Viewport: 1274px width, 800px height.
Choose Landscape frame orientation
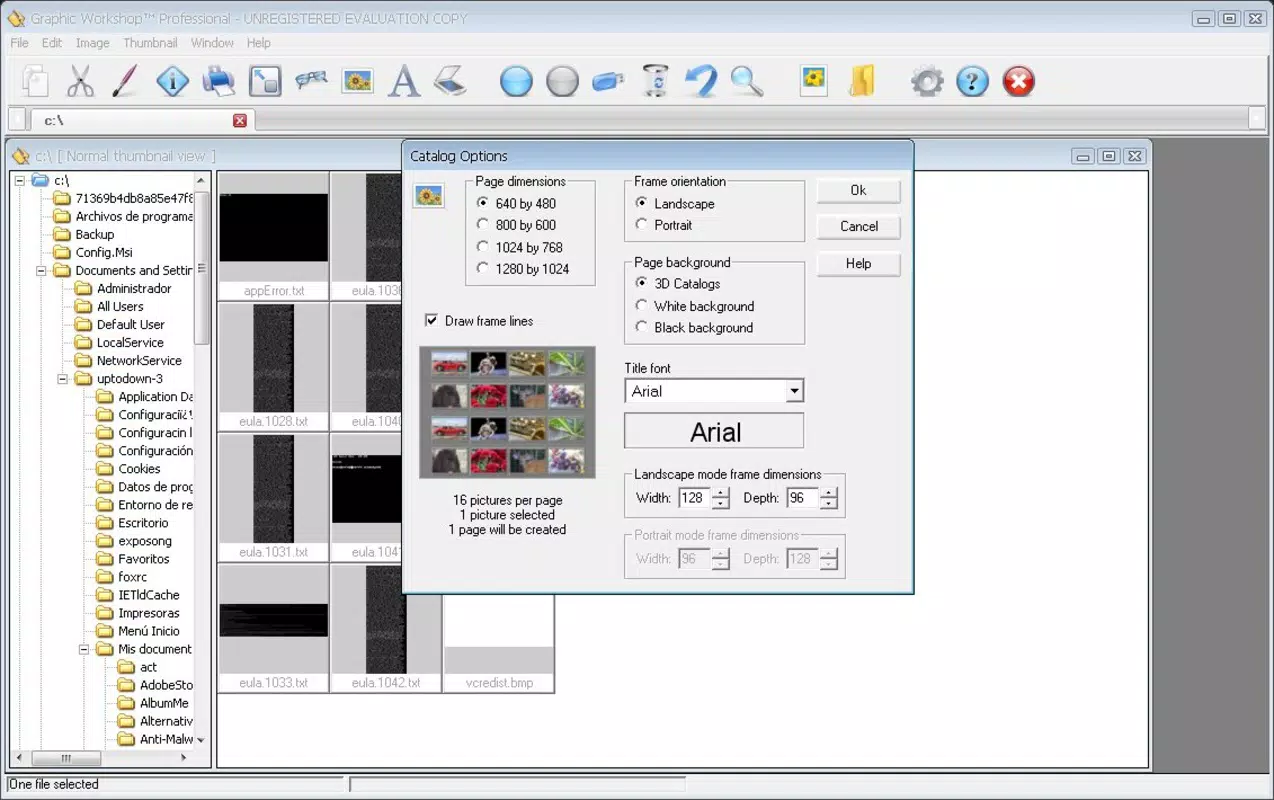676,203
